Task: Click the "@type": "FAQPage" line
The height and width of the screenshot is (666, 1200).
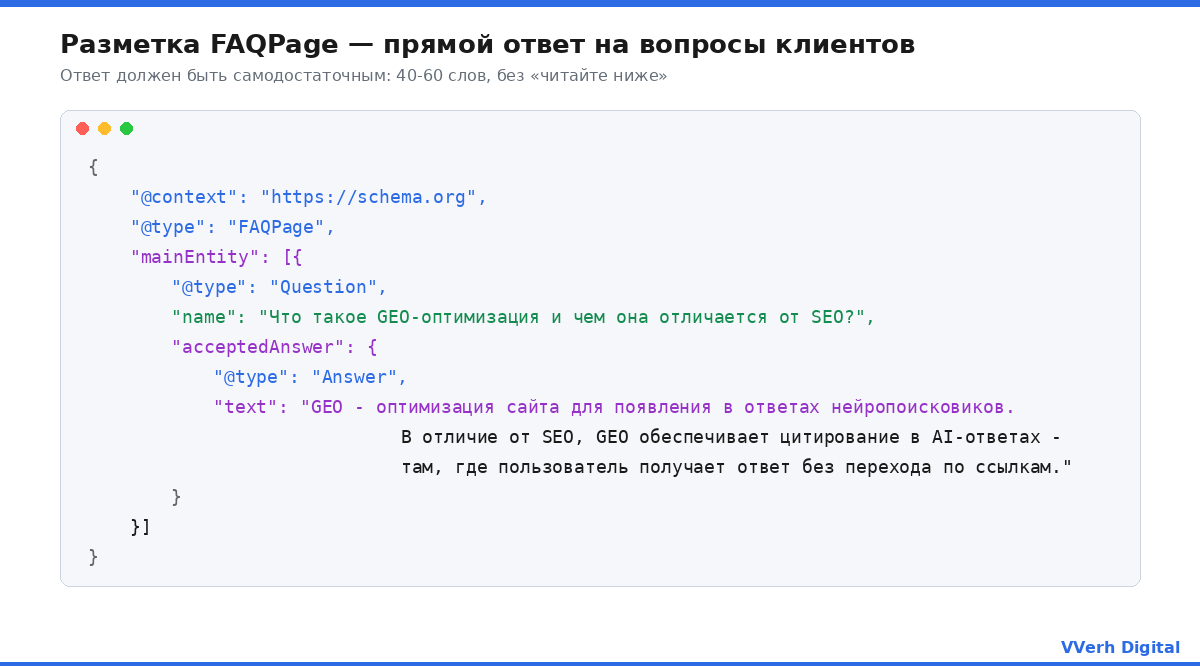Action: point(232,227)
